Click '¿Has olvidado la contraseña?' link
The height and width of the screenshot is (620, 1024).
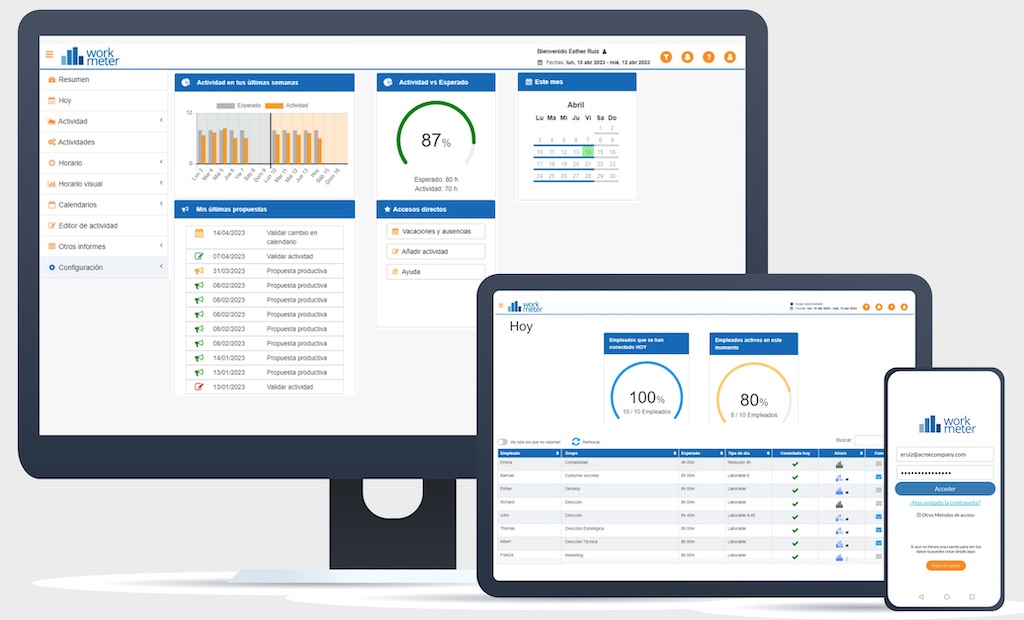(x=945, y=503)
